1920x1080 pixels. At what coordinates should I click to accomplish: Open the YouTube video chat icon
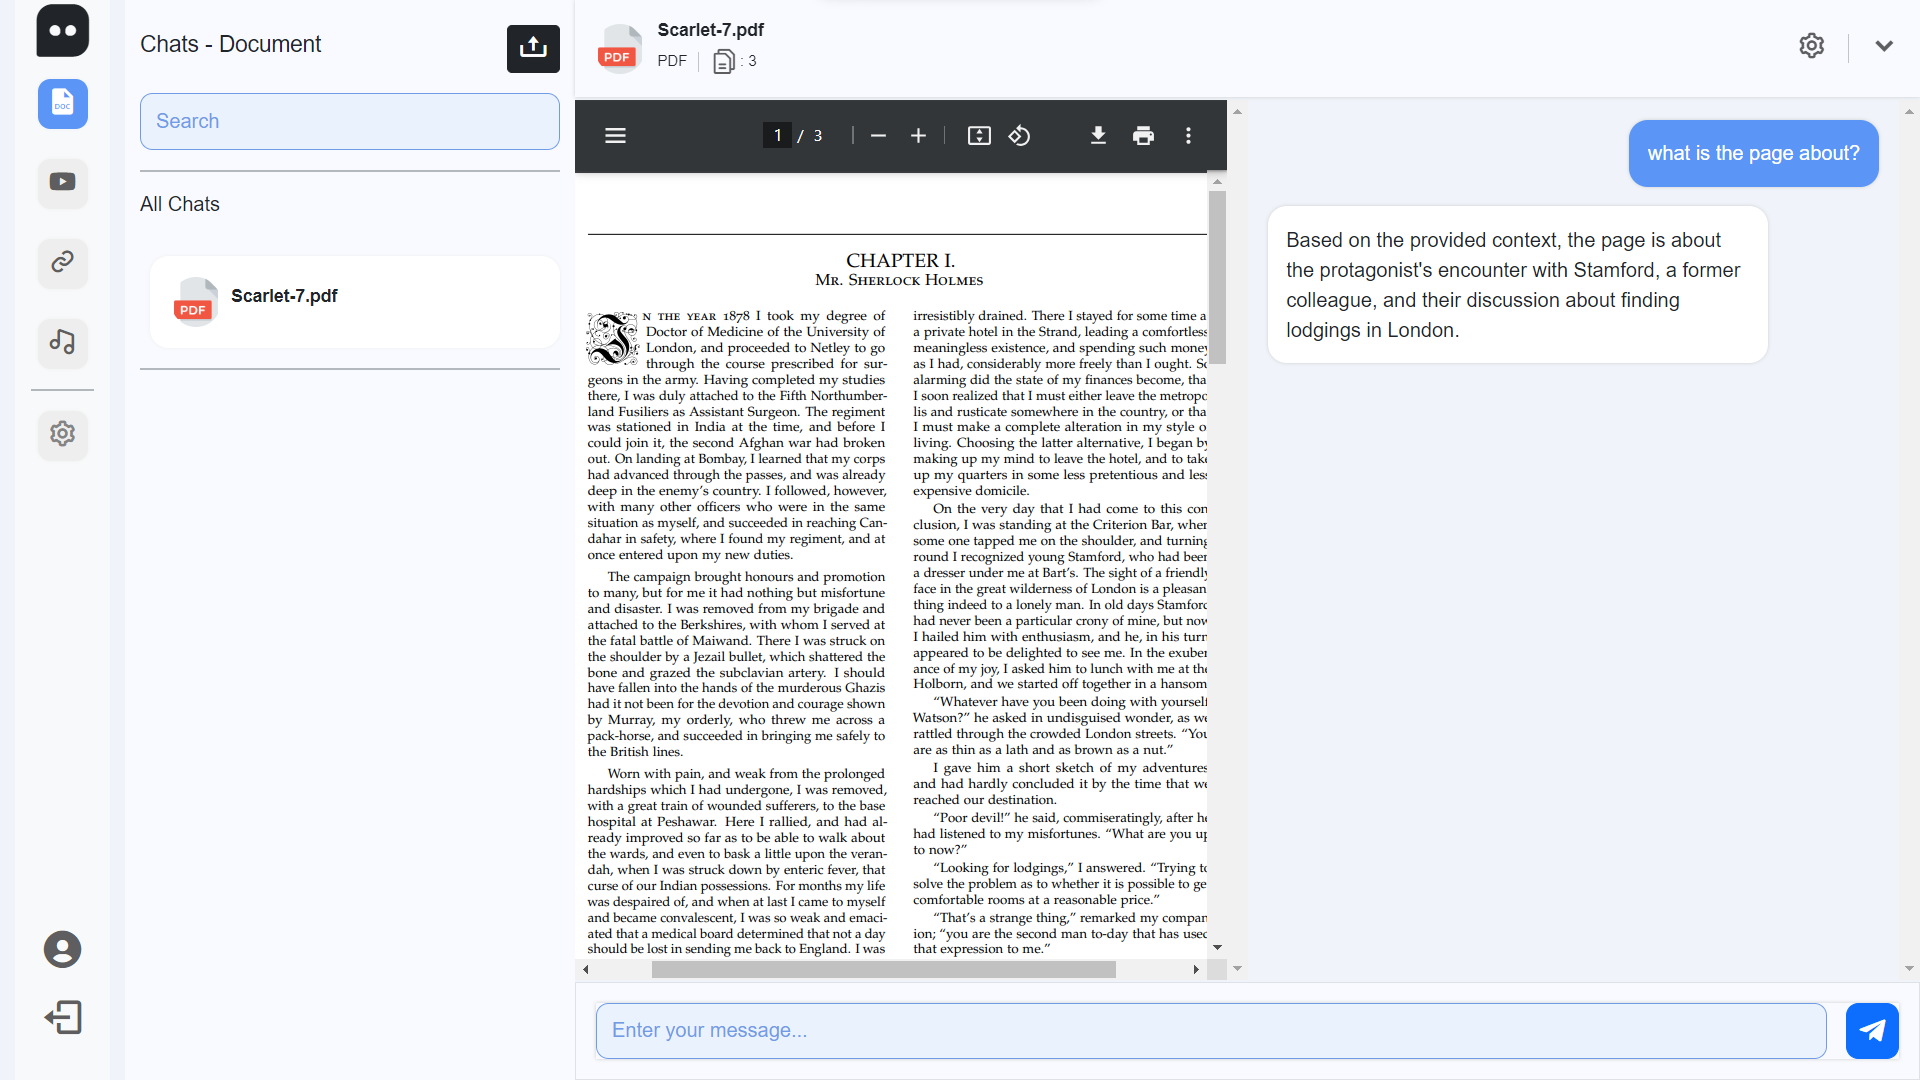pos(63,183)
